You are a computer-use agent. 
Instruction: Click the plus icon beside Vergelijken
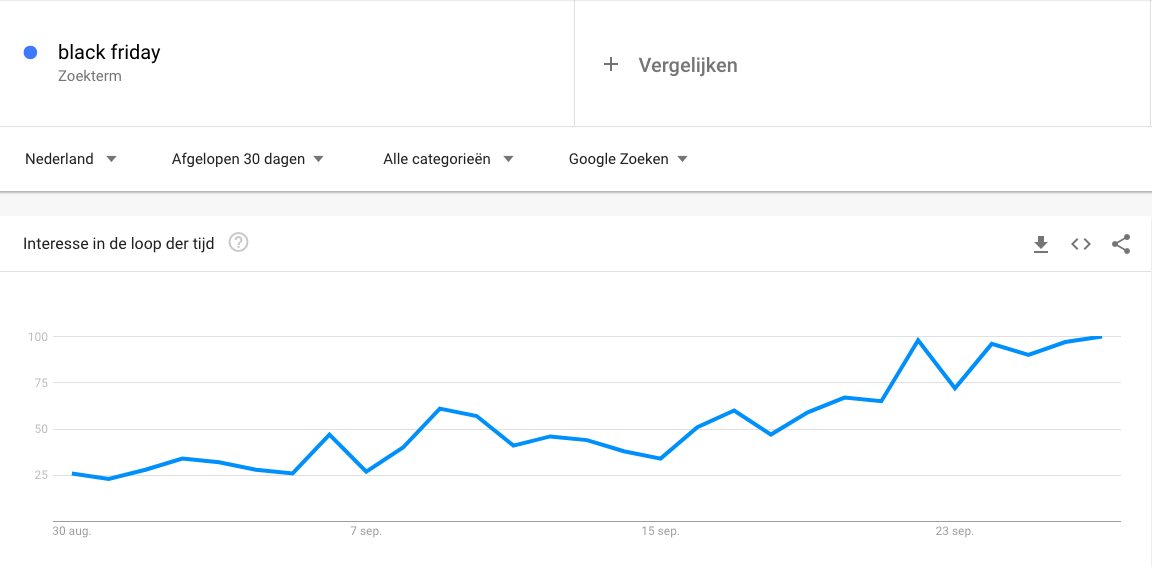point(611,65)
